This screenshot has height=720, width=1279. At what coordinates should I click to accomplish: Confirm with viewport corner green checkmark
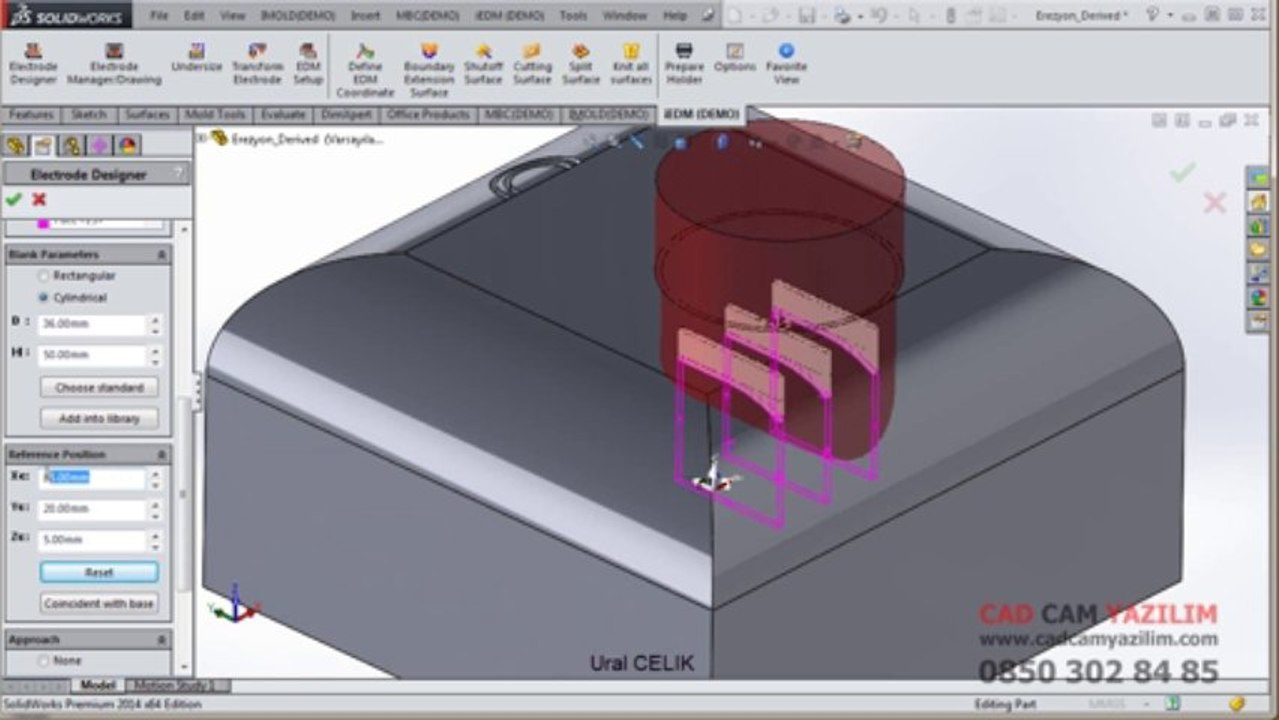[x=1183, y=173]
